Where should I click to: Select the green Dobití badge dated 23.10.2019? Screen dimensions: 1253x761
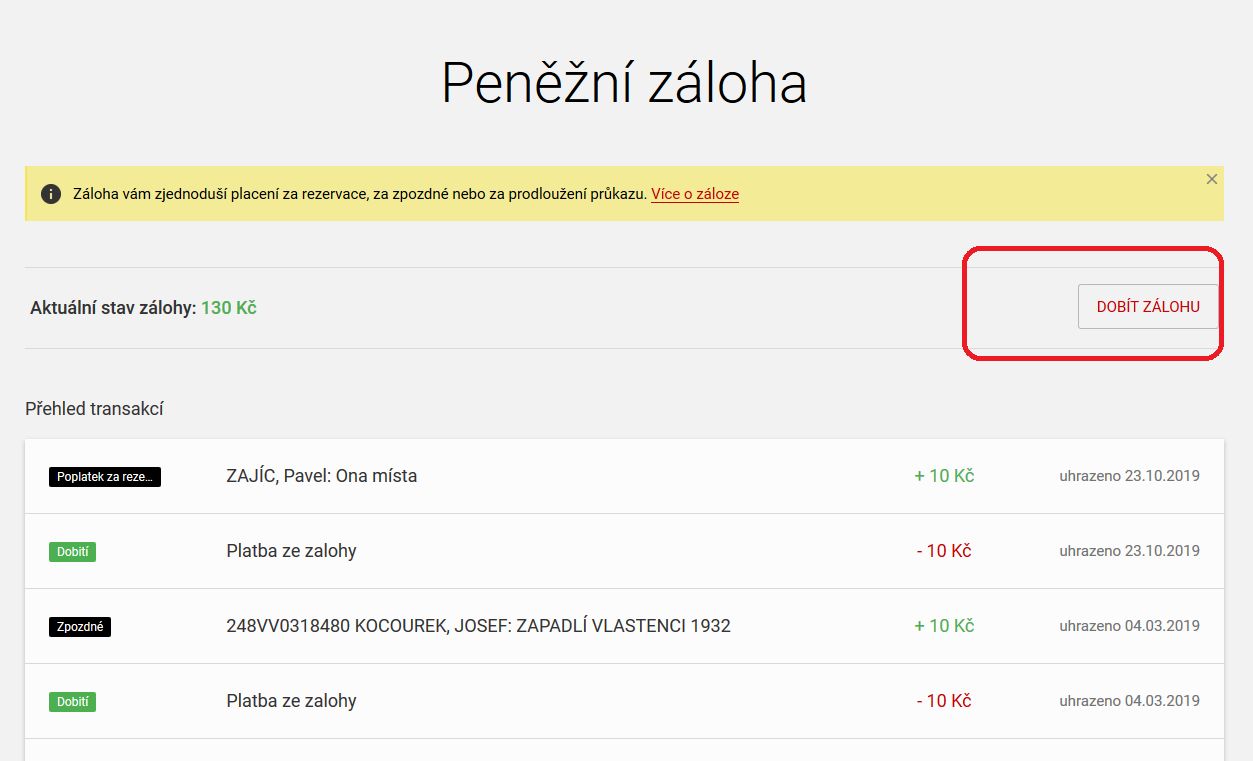72,552
